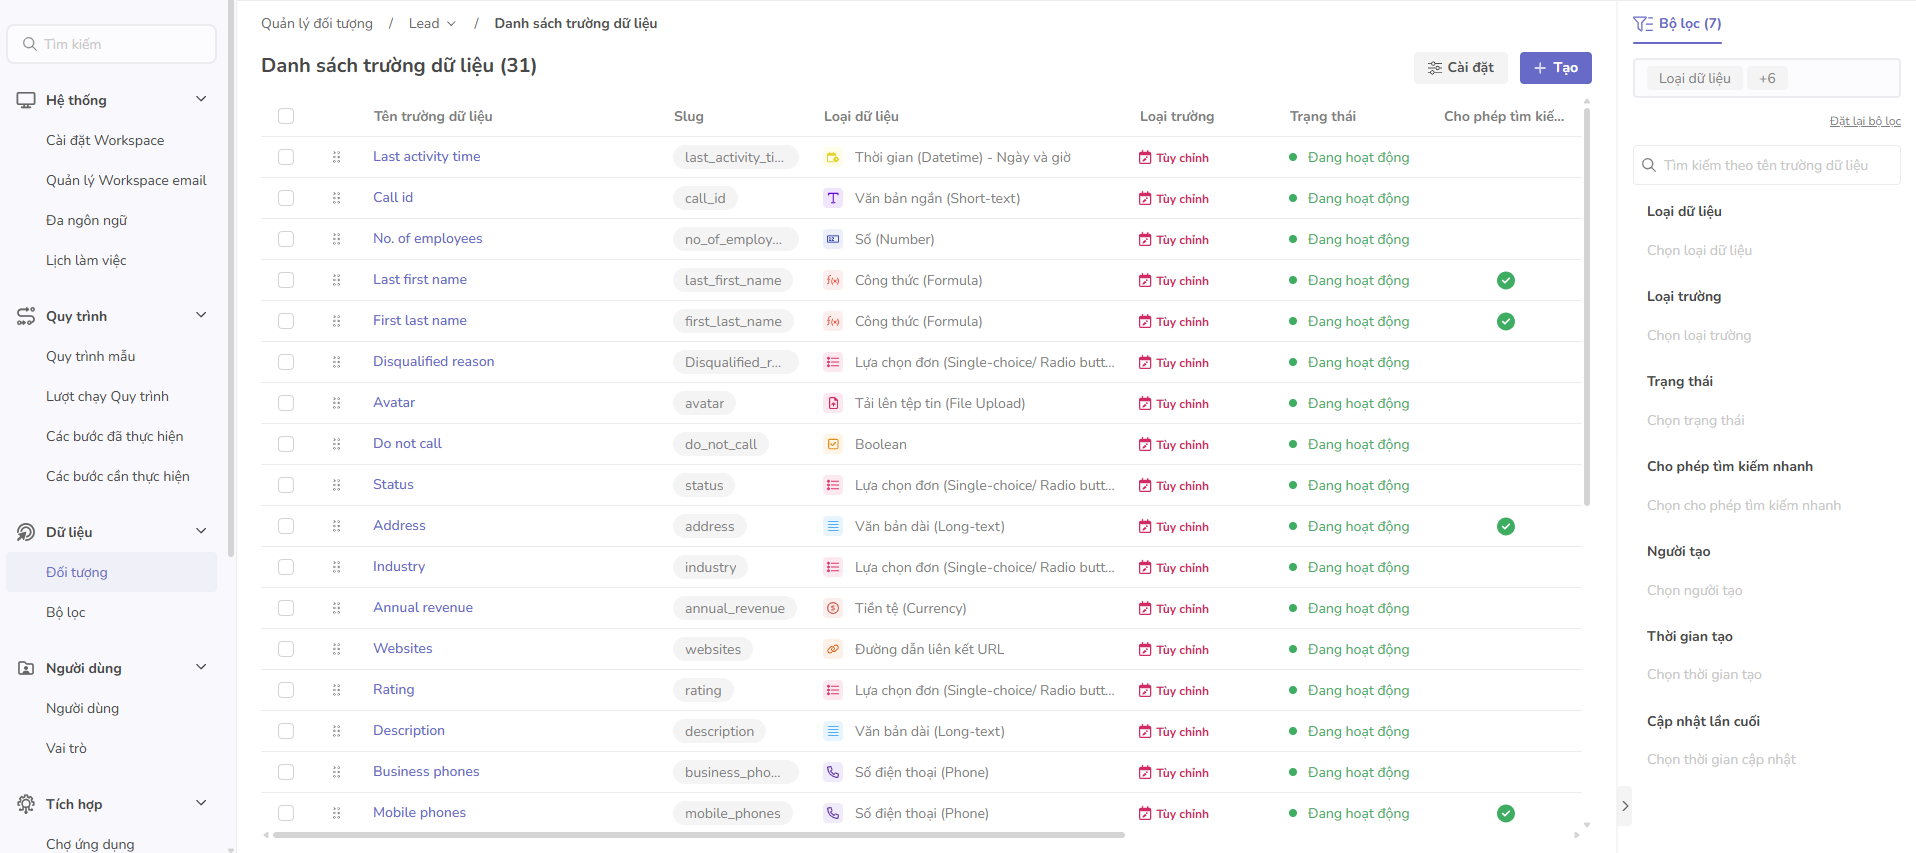Image resolution: width=1916 pixels, height=853 pixels.
Task: Click the Đặt lại bộ lọc link
Action: point(1864,121)
